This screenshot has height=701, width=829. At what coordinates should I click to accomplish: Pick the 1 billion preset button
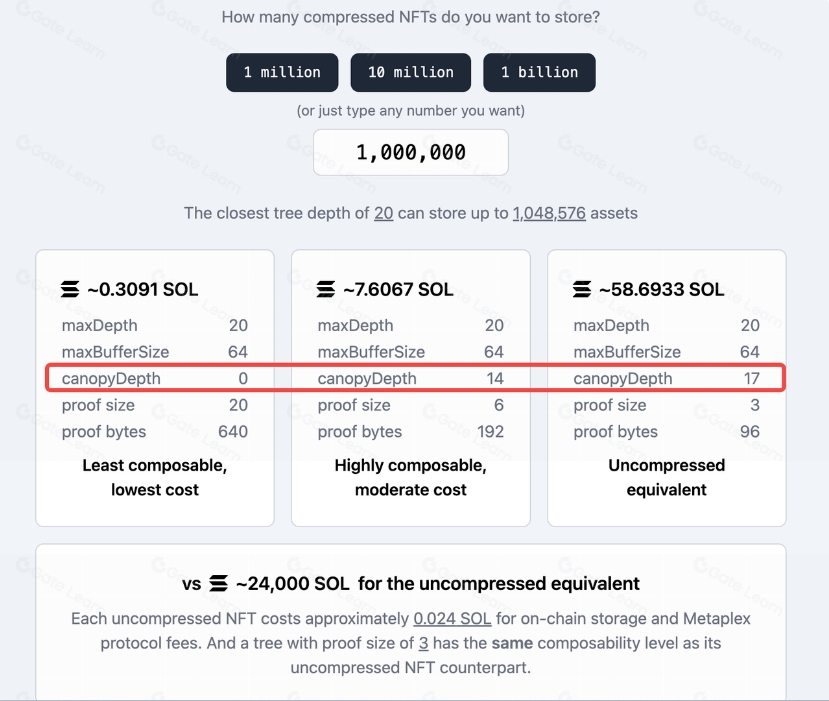539,72
